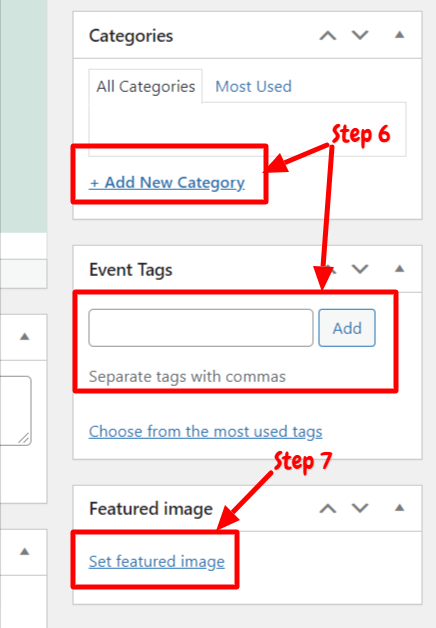The image size is (436, 628).
Task: Select the Separate tags with commas hint
Action: tap(187, 377)
